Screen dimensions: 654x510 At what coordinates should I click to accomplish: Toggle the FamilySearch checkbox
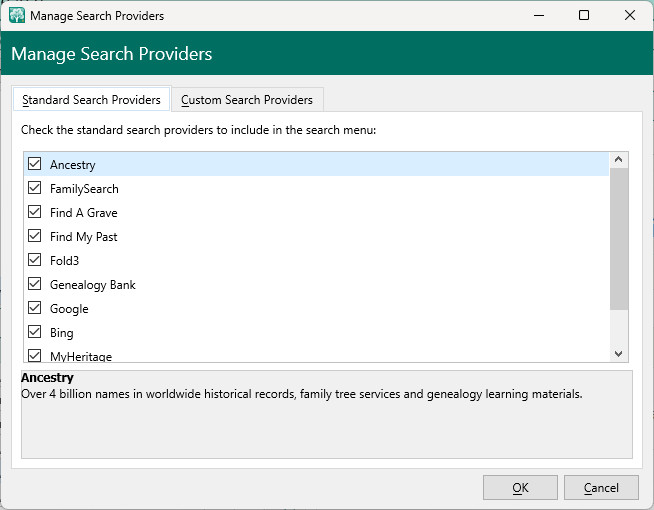point(35,188)
